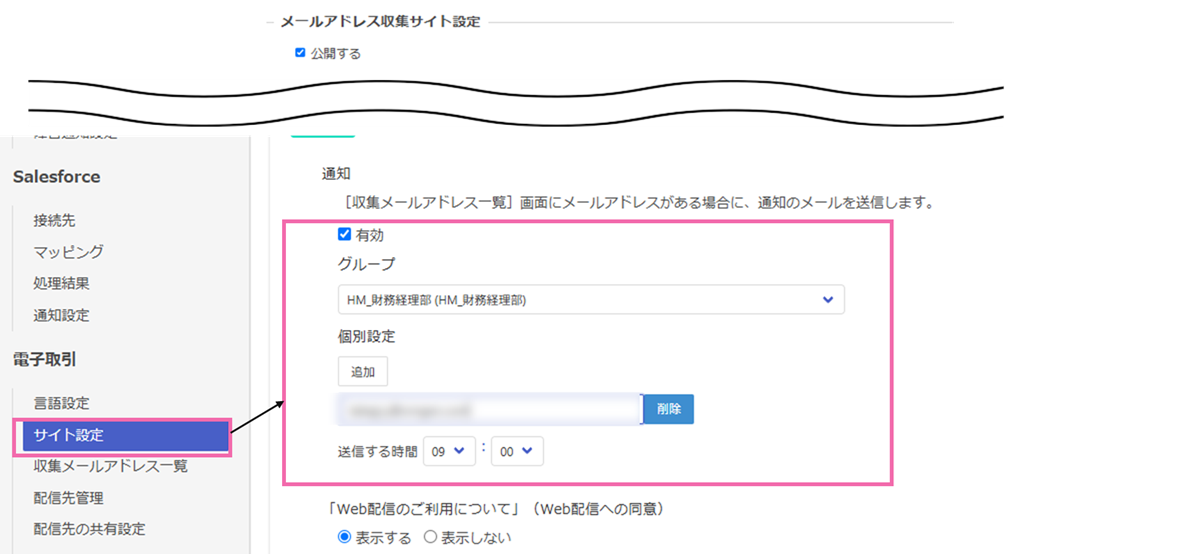Open 処理結果 in the sidebar
This screenshot has height=554, width=1200.
pos(62,283)
